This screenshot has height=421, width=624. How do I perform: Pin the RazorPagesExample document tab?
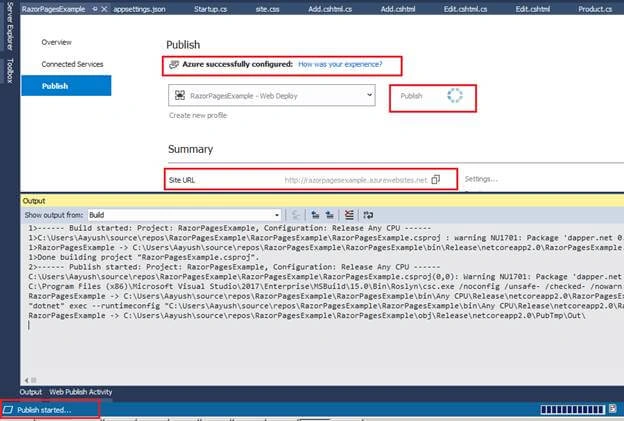tap(95, 9)
